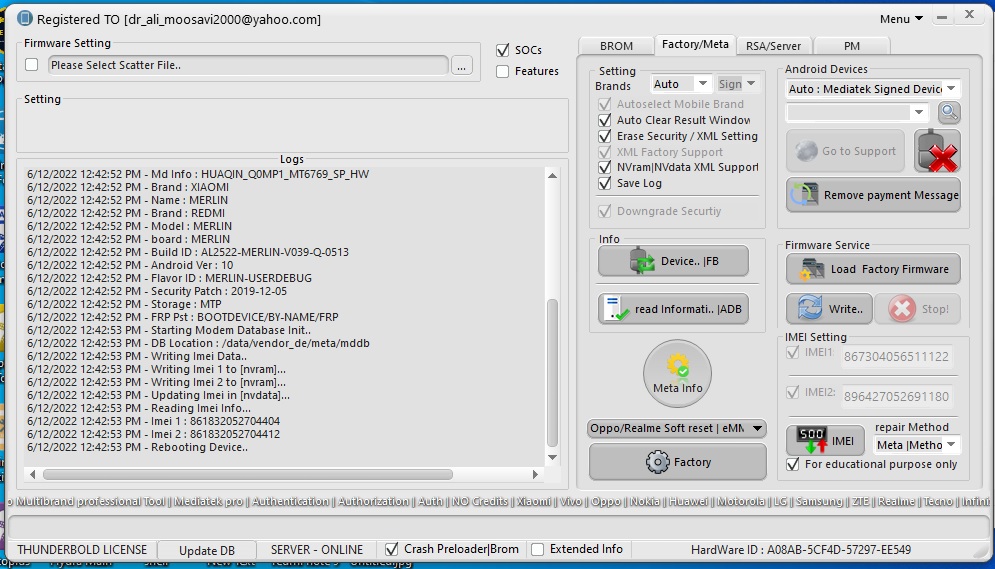This screenshot has width=995, height=569.
Task: Click Remove payment Message button
Action: (x=873, y=195)
